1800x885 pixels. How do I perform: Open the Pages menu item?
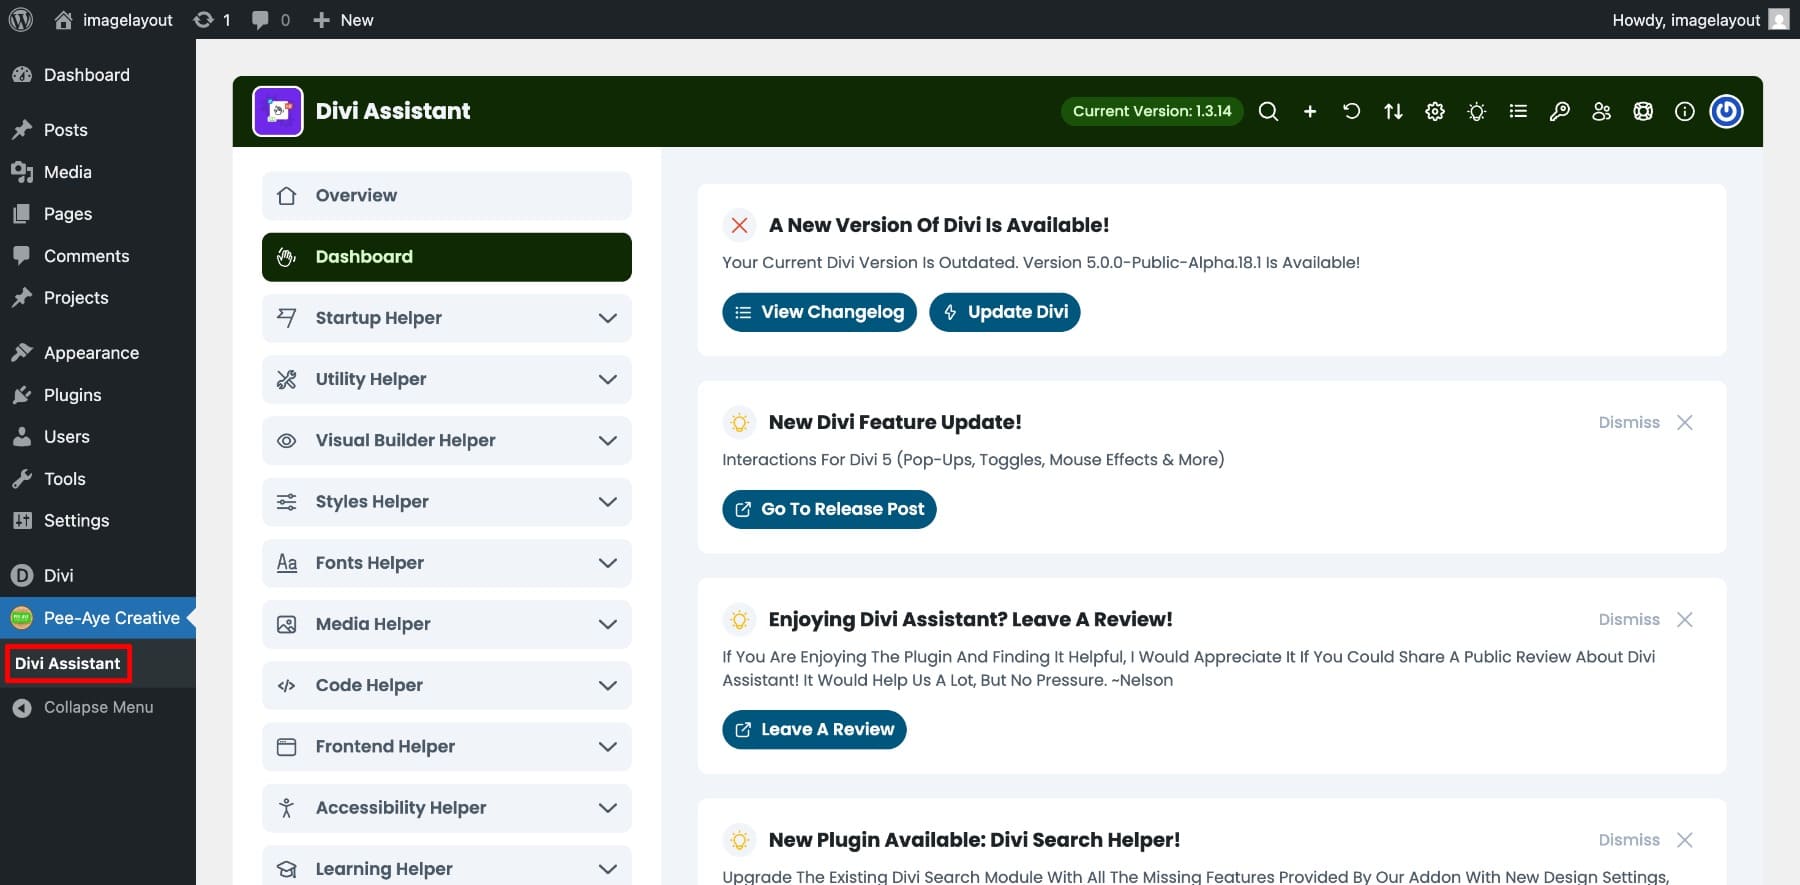coord(98,214)
